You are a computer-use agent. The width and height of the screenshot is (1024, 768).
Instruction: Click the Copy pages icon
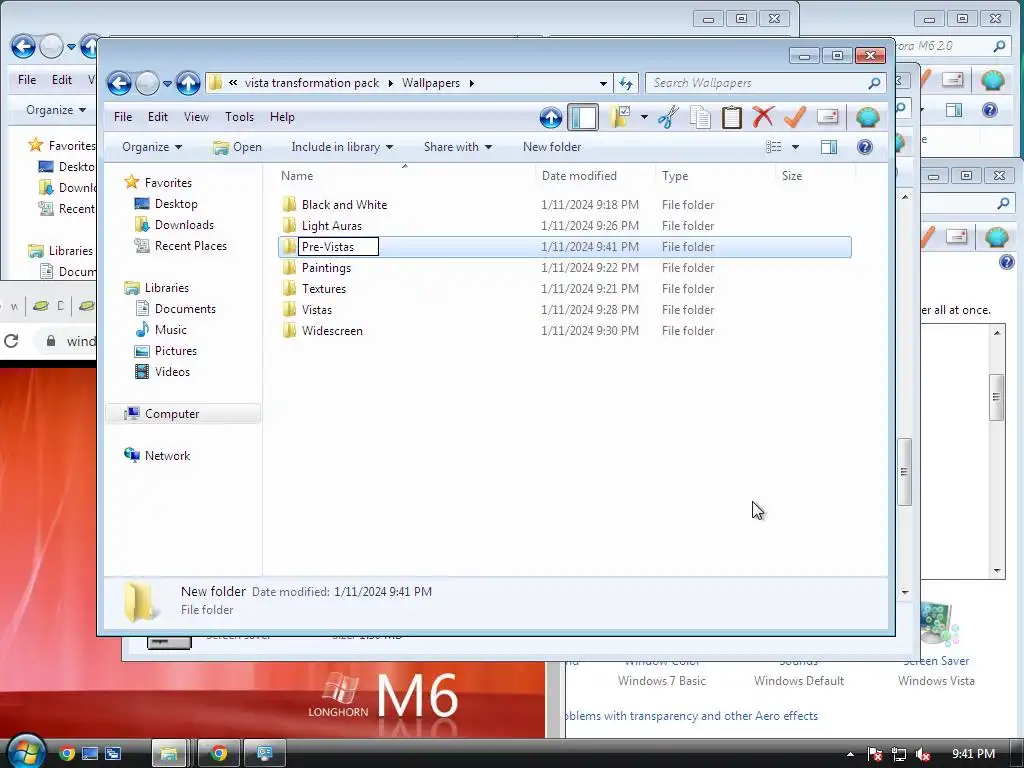click(700, 118)
